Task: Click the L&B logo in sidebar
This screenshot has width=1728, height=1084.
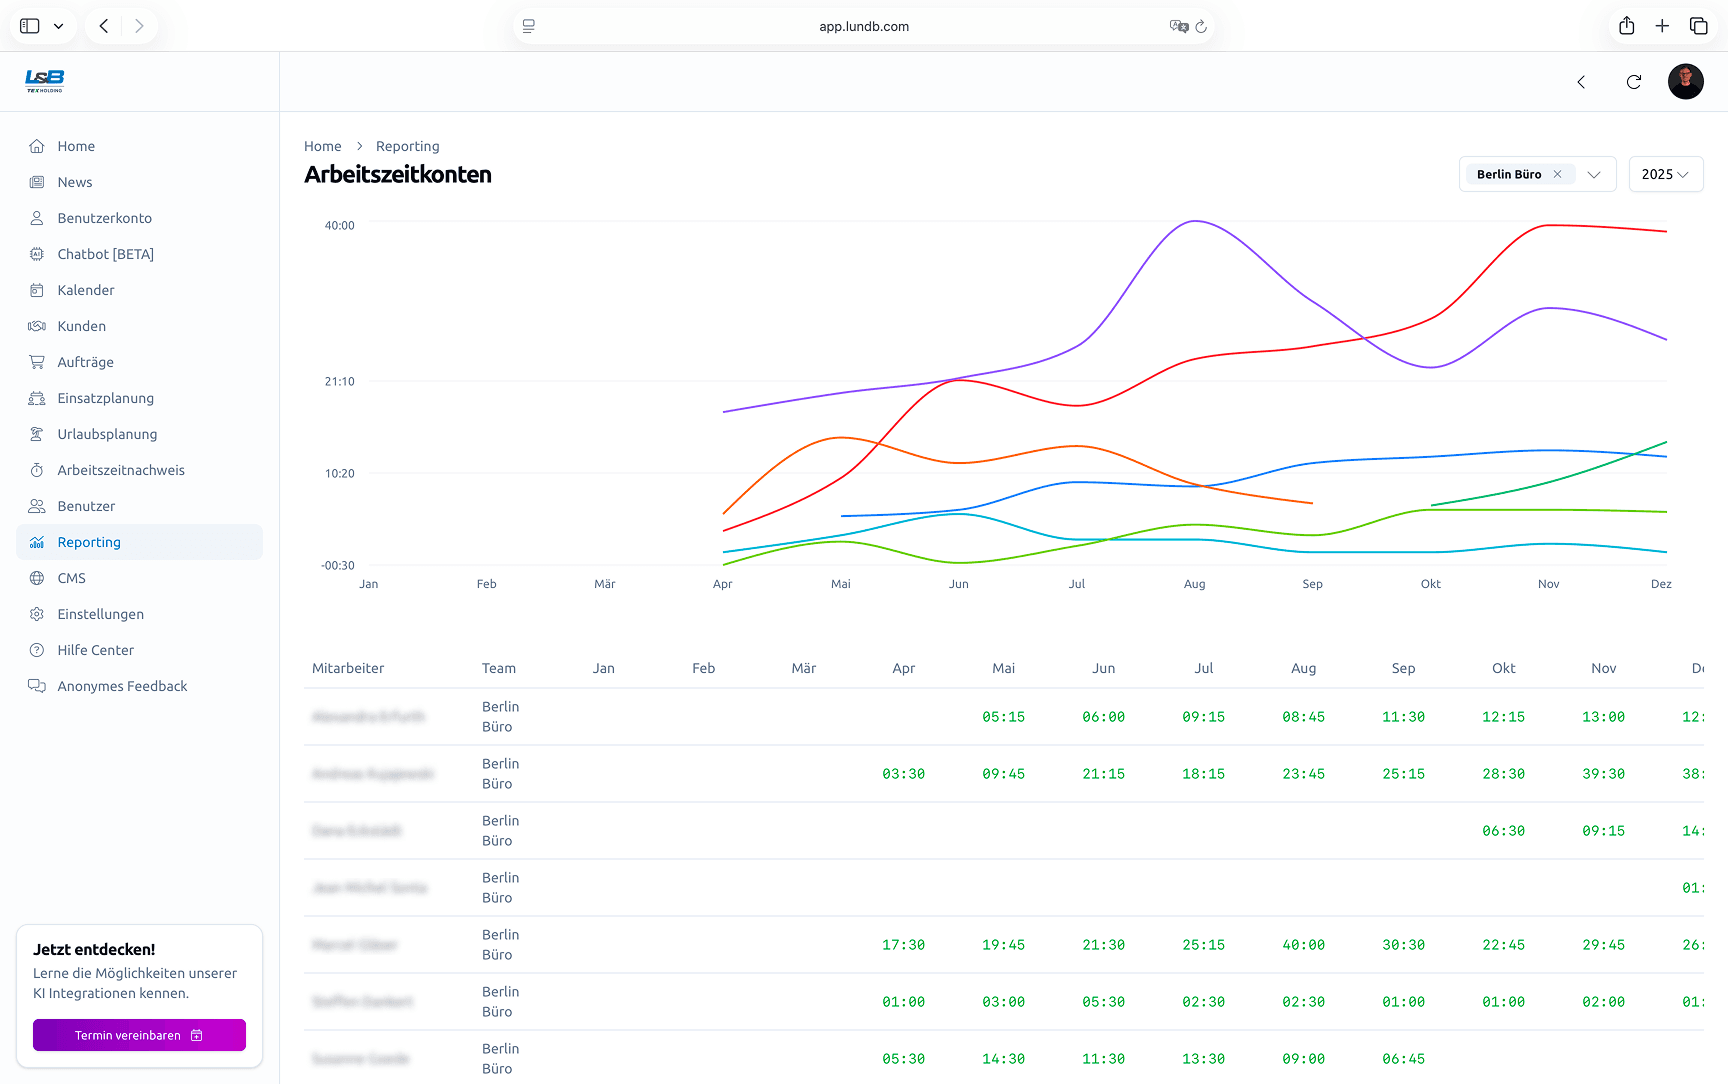Action: click(x=45, y=81)
